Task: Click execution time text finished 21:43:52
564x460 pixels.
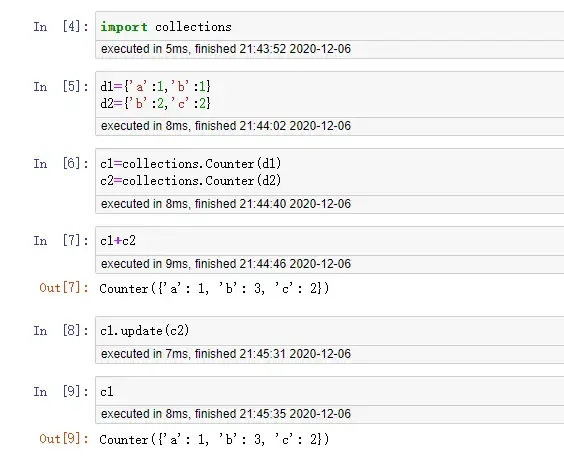Action: [x=226, y=49]
